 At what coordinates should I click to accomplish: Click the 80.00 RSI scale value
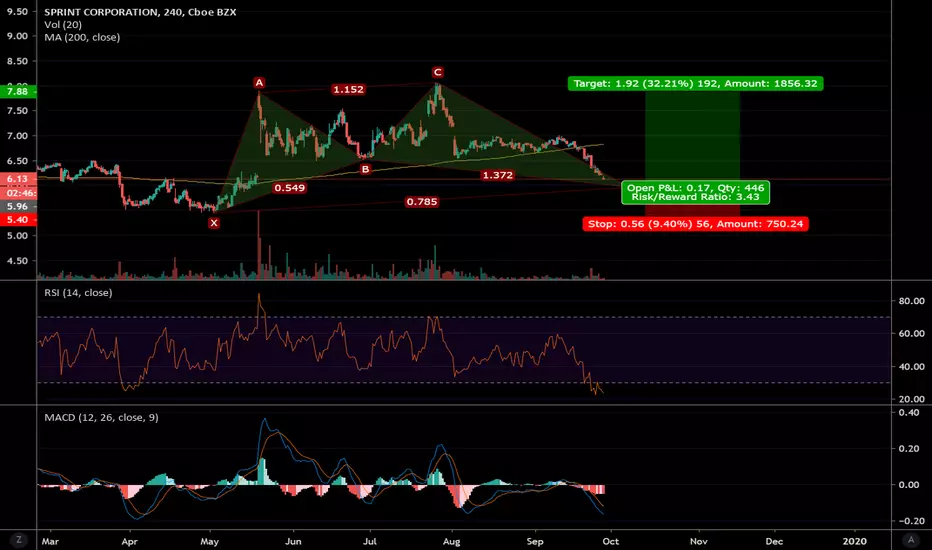coord(911,301)
